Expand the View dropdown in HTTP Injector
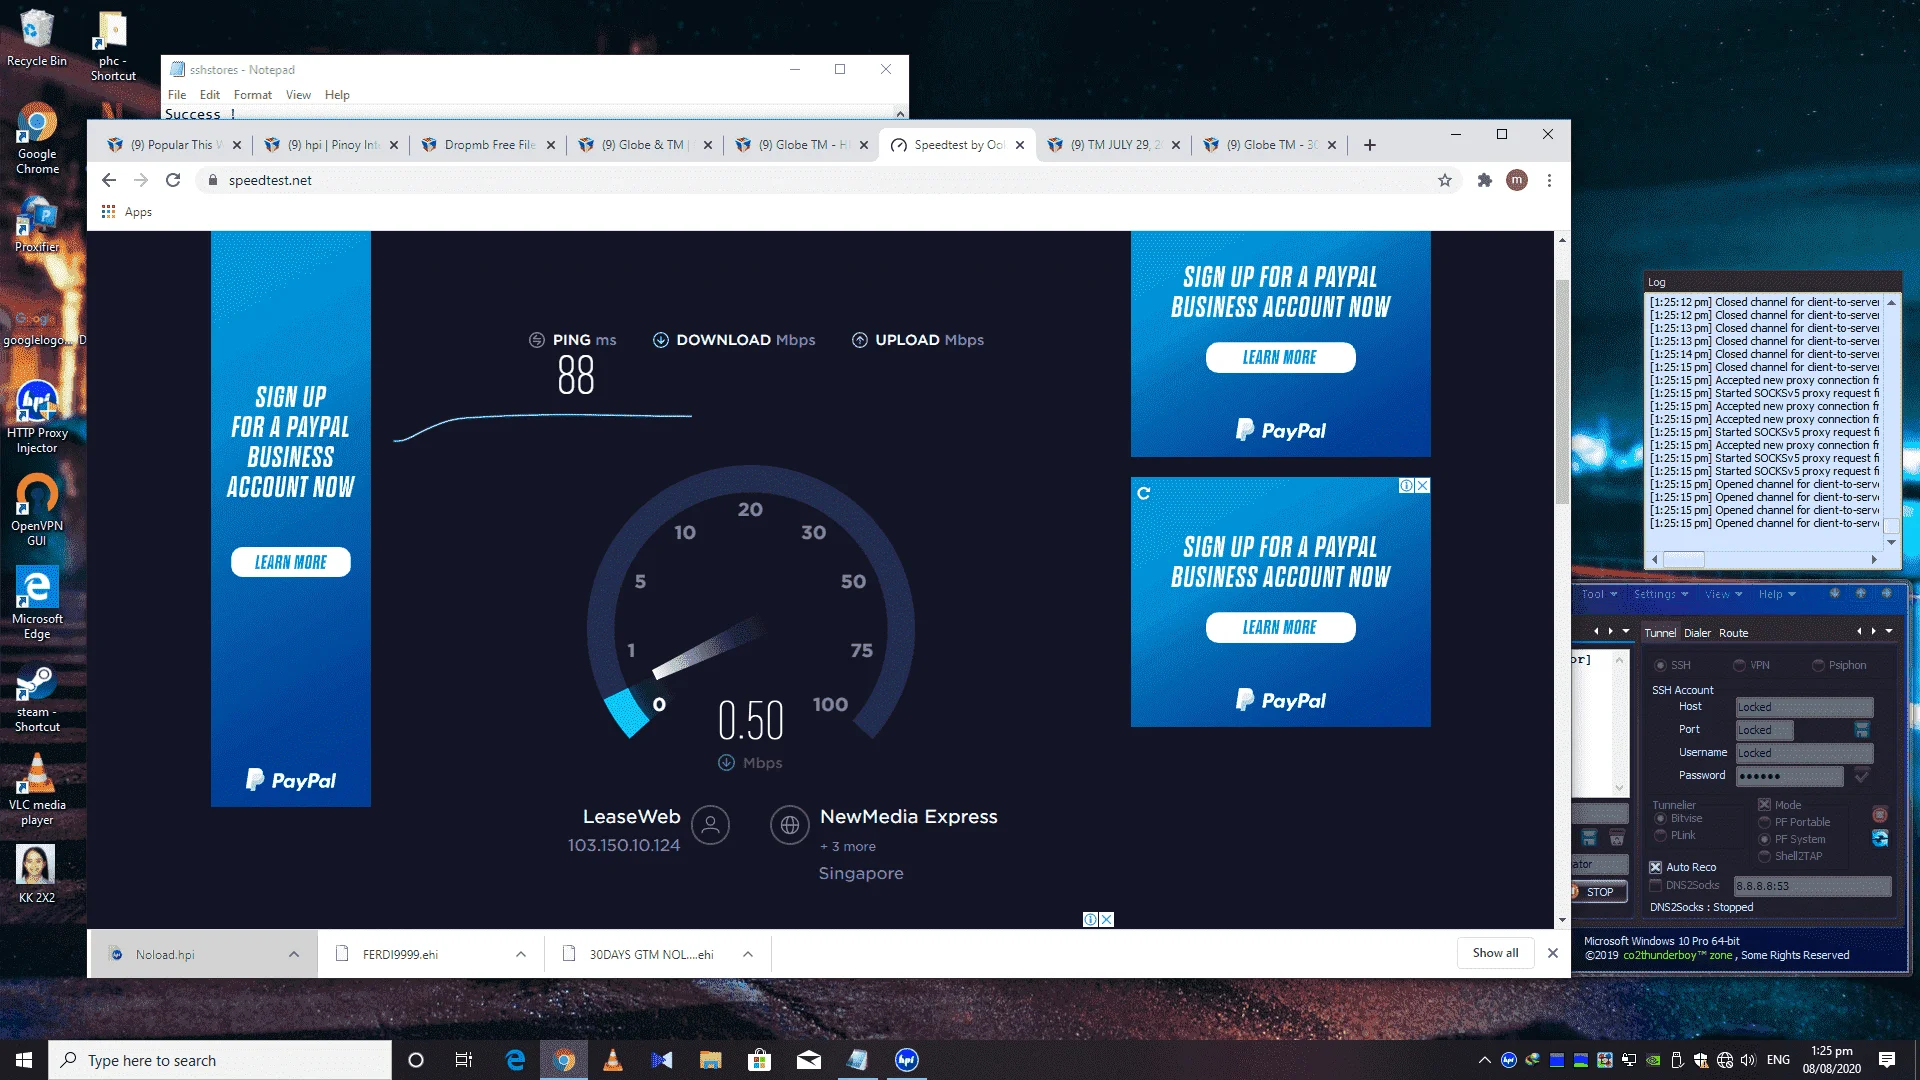 click(1724, 594)
